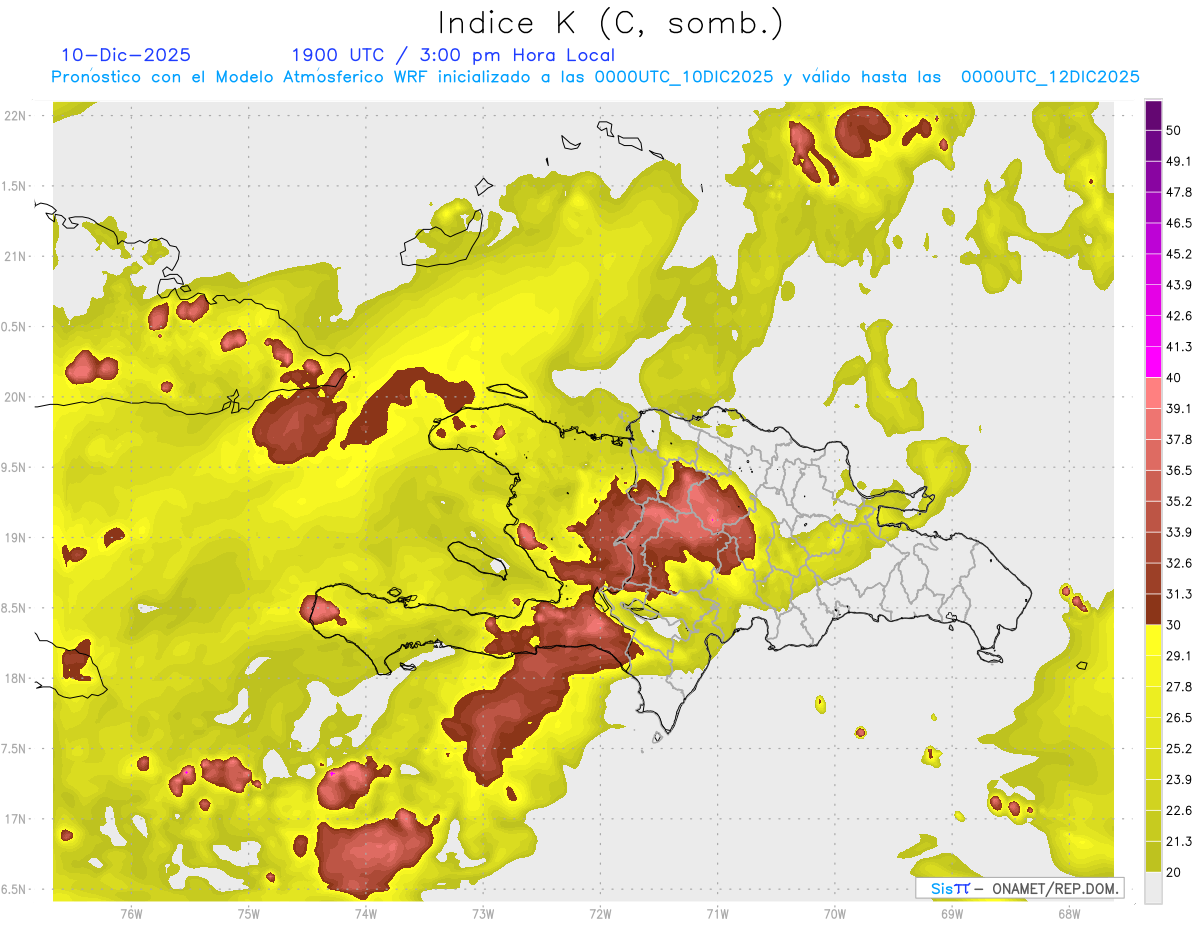Click the '22.6' color scale value
Screen dimensions: 1200x927
coord(1179,810)
